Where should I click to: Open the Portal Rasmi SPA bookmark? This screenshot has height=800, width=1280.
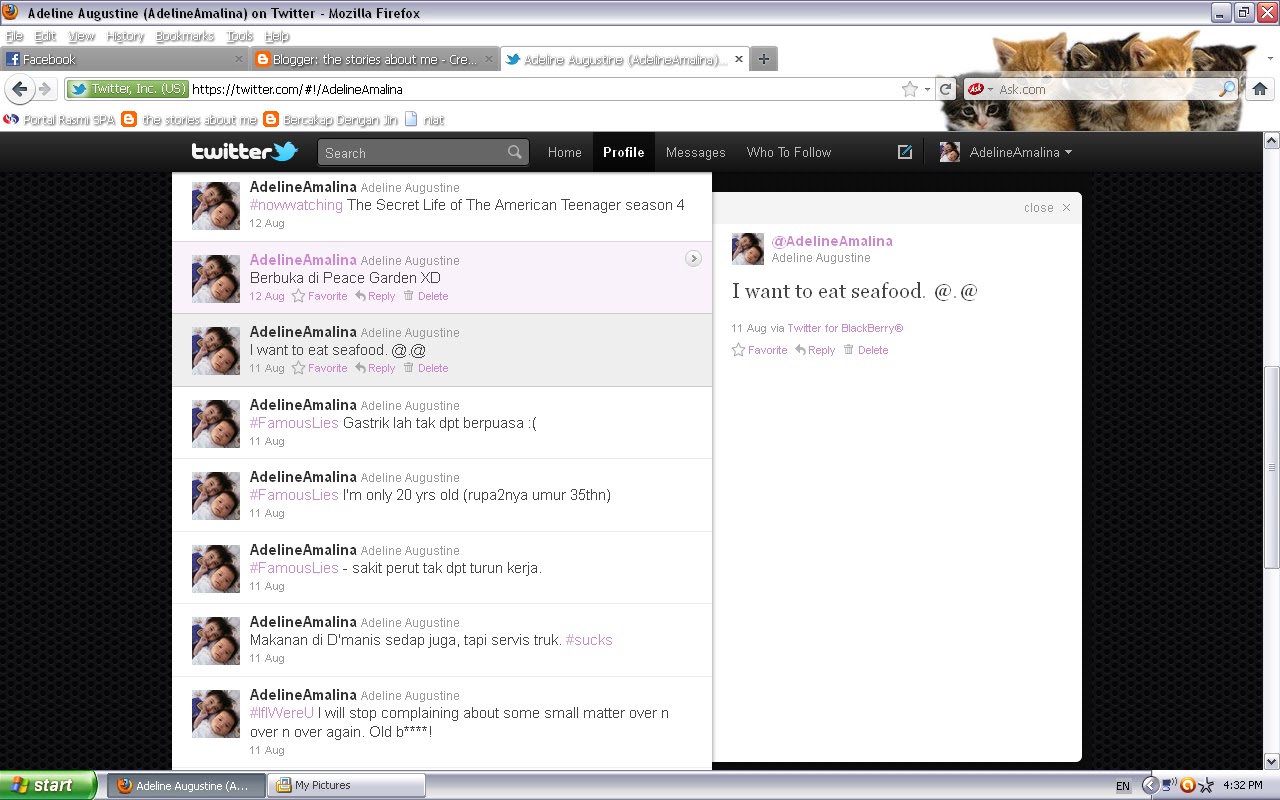click(60, 119)
